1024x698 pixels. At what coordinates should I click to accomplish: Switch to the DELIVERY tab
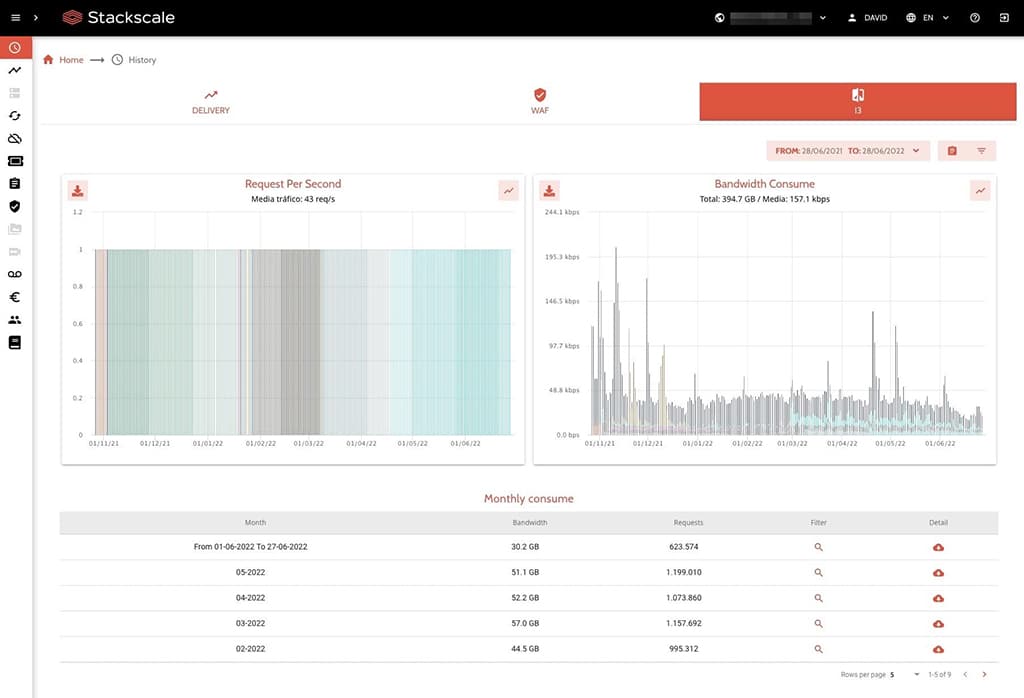coord(211,102)
